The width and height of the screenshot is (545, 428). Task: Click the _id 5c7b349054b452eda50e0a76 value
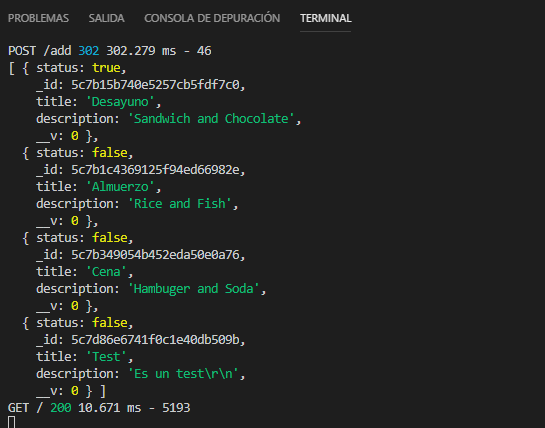pyautogui.click(x=155, y=255)
